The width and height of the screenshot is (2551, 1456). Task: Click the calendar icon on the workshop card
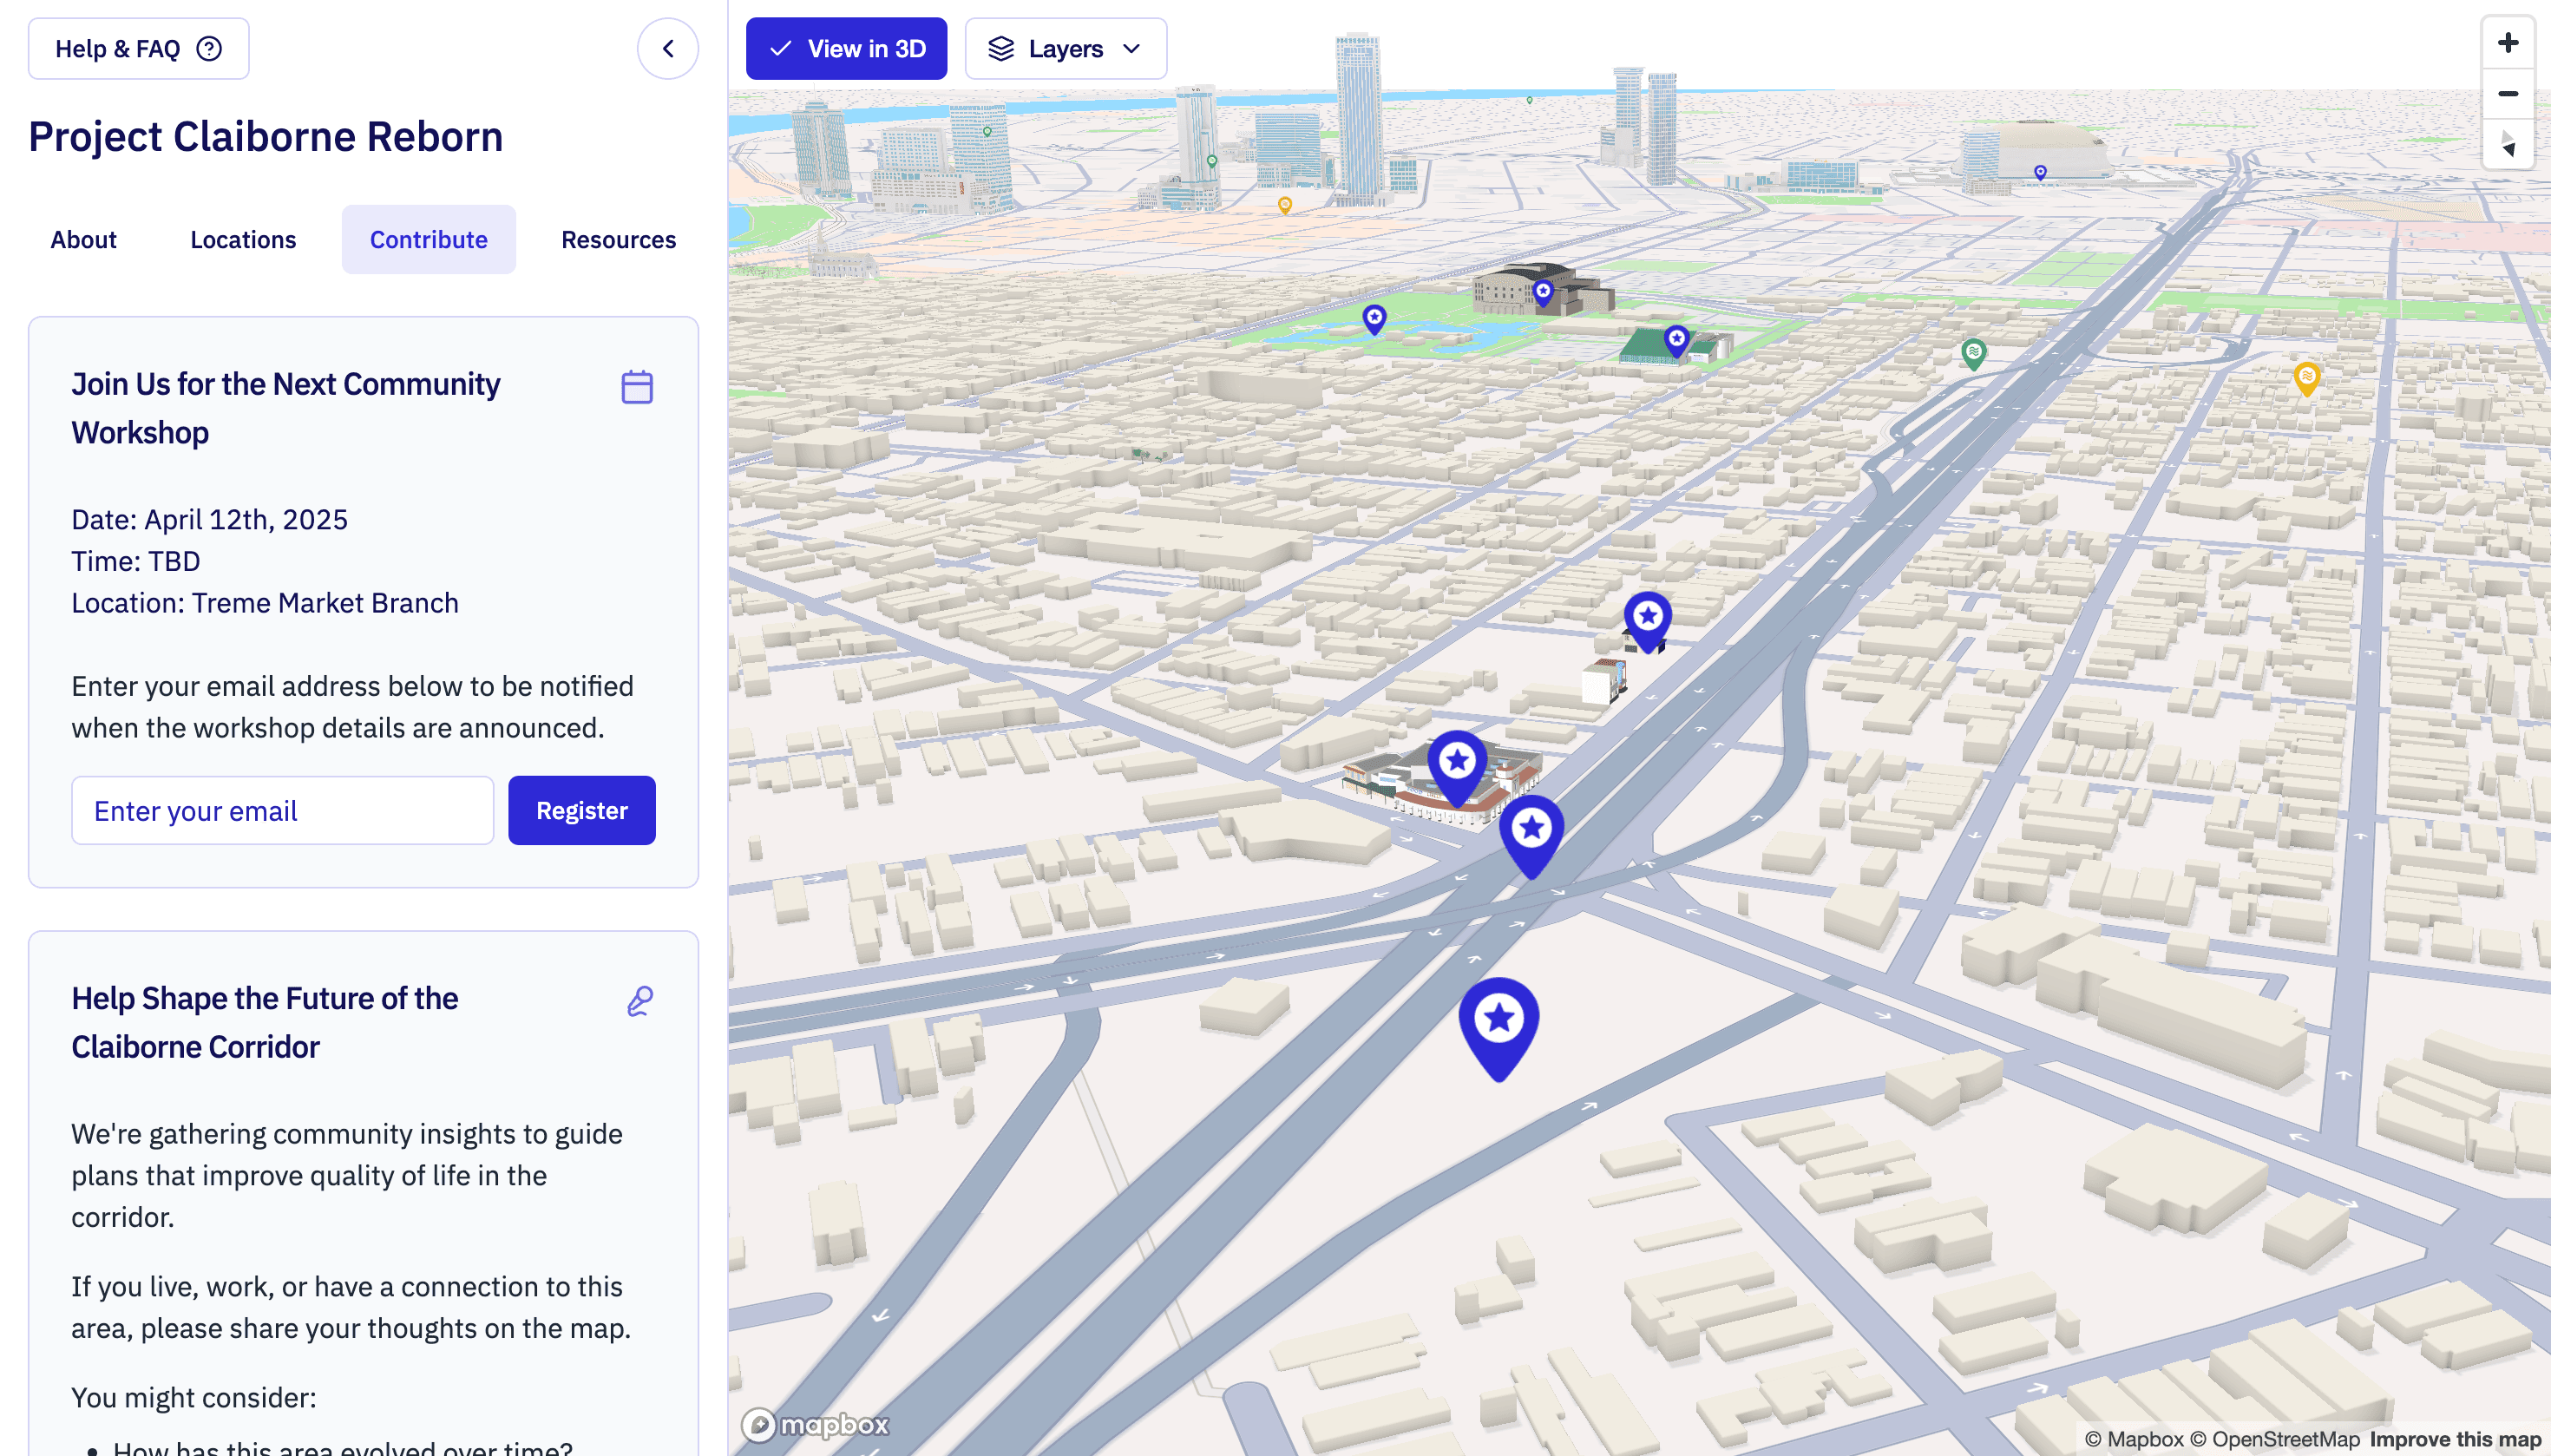pyautogui.click(x=637, y=387)
